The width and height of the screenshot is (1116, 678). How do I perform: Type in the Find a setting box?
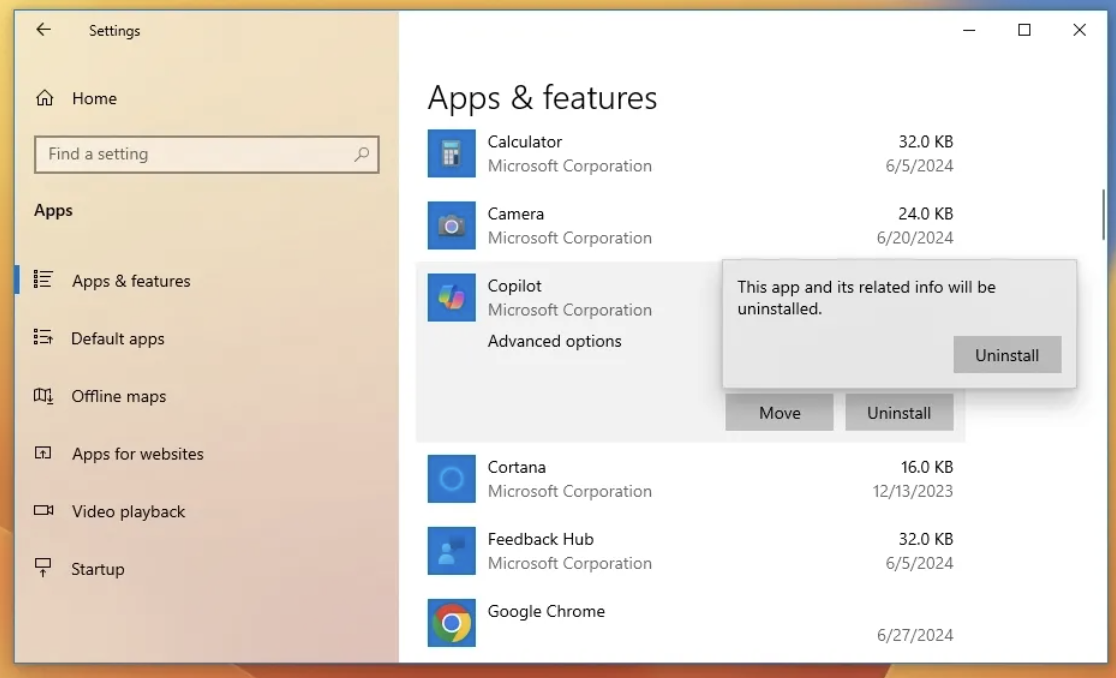point(195,154)
